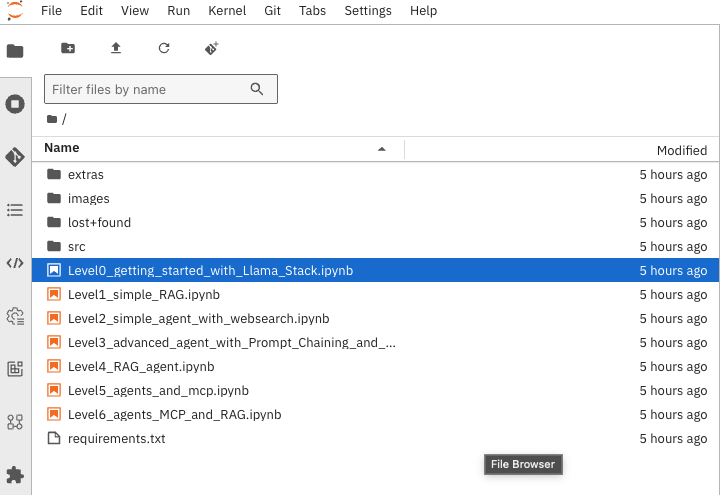Click the lost+found folder name
This screenshot has width=720, height=495.
point(99,222)
